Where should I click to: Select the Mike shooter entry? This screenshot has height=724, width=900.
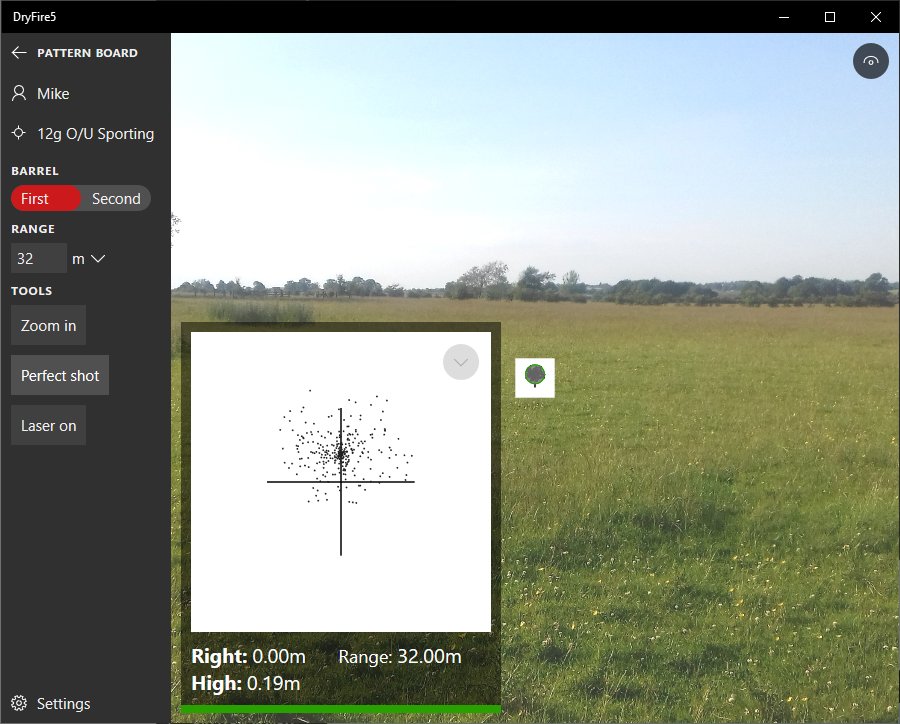pos(53,93)
